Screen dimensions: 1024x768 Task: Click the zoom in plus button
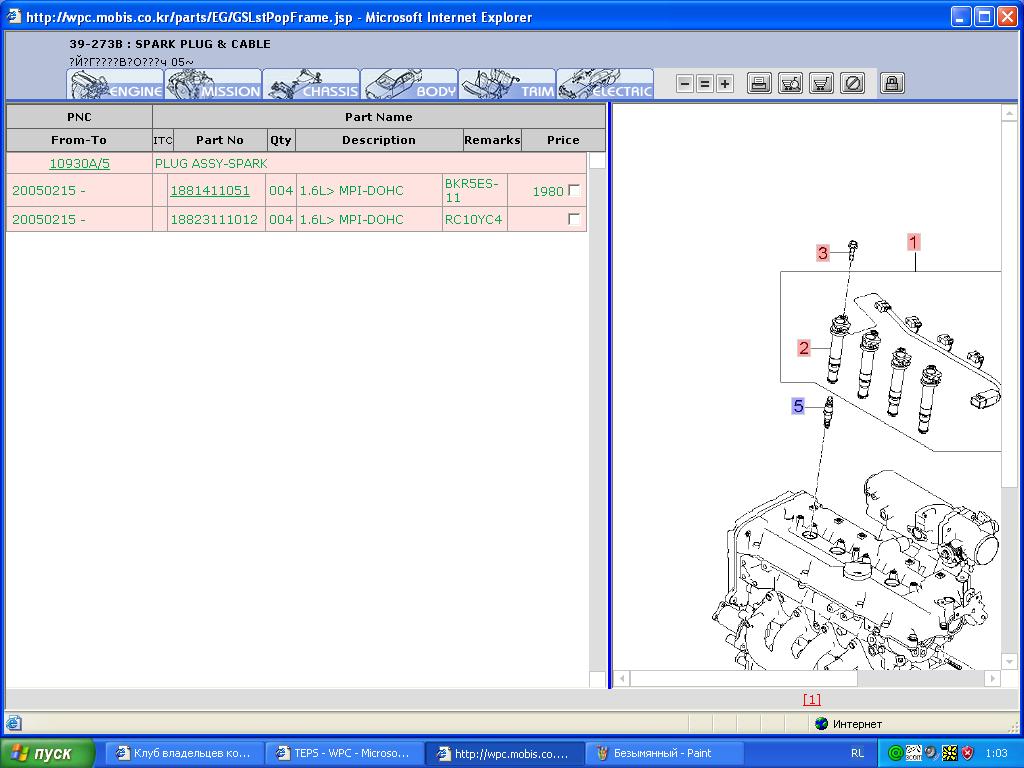coord(725,84)
